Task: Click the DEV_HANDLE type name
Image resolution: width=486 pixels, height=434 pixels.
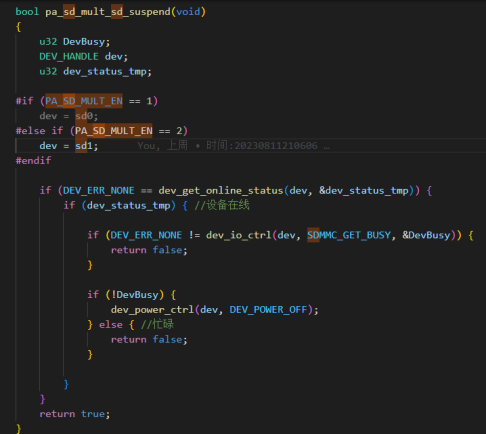Action: [69, 57]
